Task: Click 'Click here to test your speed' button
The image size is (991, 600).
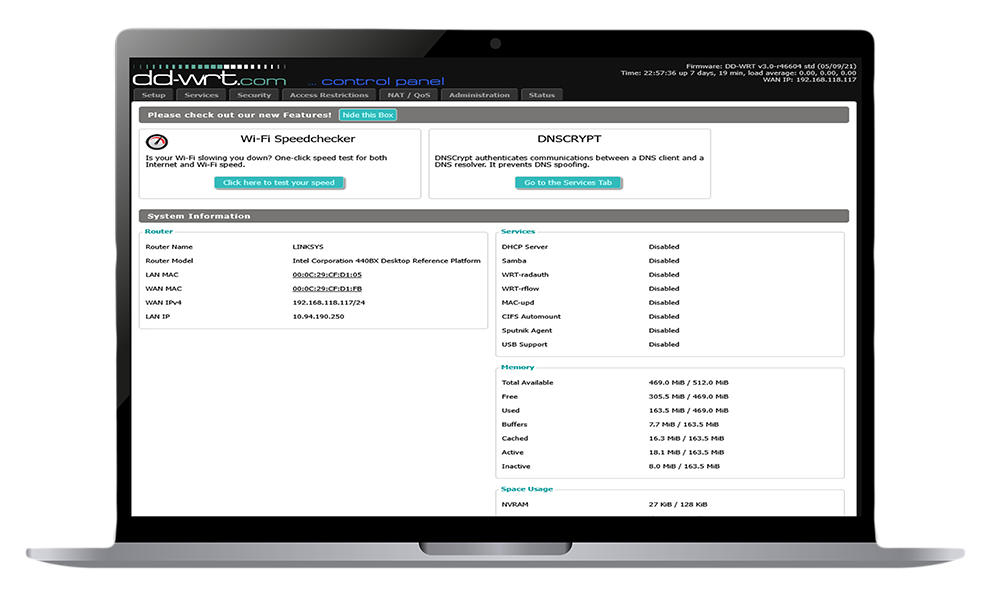Action: 279,183
